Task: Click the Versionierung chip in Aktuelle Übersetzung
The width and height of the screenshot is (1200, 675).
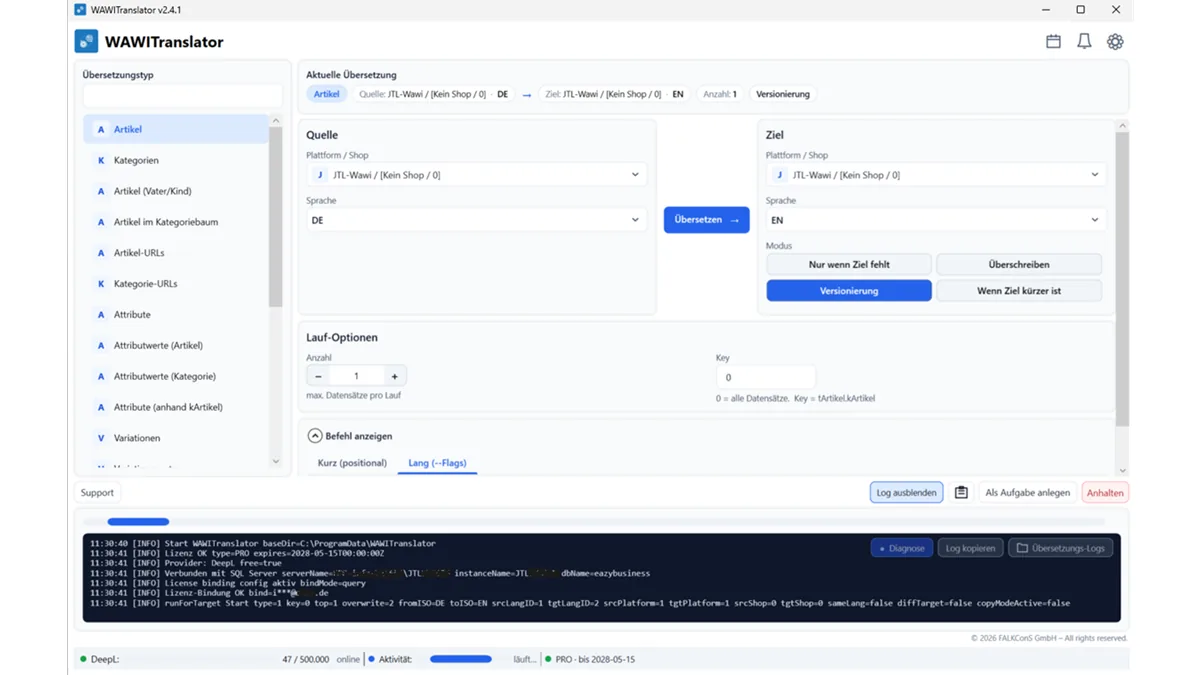Action: [783, 94]
